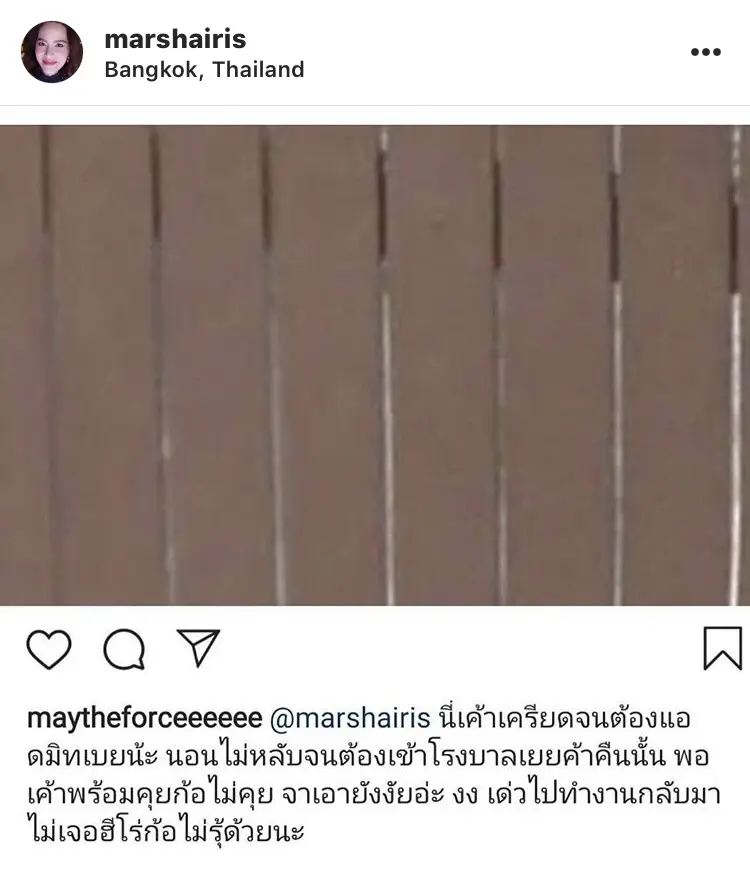Select the last line of the Thai comment
The height and width of the screenshot is (874, 750).
(165, 831)
